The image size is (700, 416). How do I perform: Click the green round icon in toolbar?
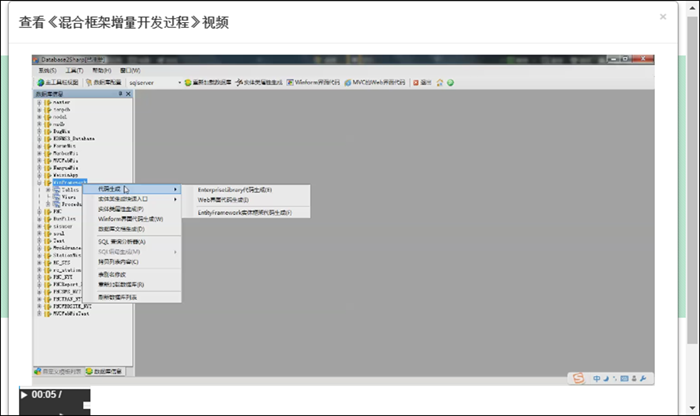450,82
